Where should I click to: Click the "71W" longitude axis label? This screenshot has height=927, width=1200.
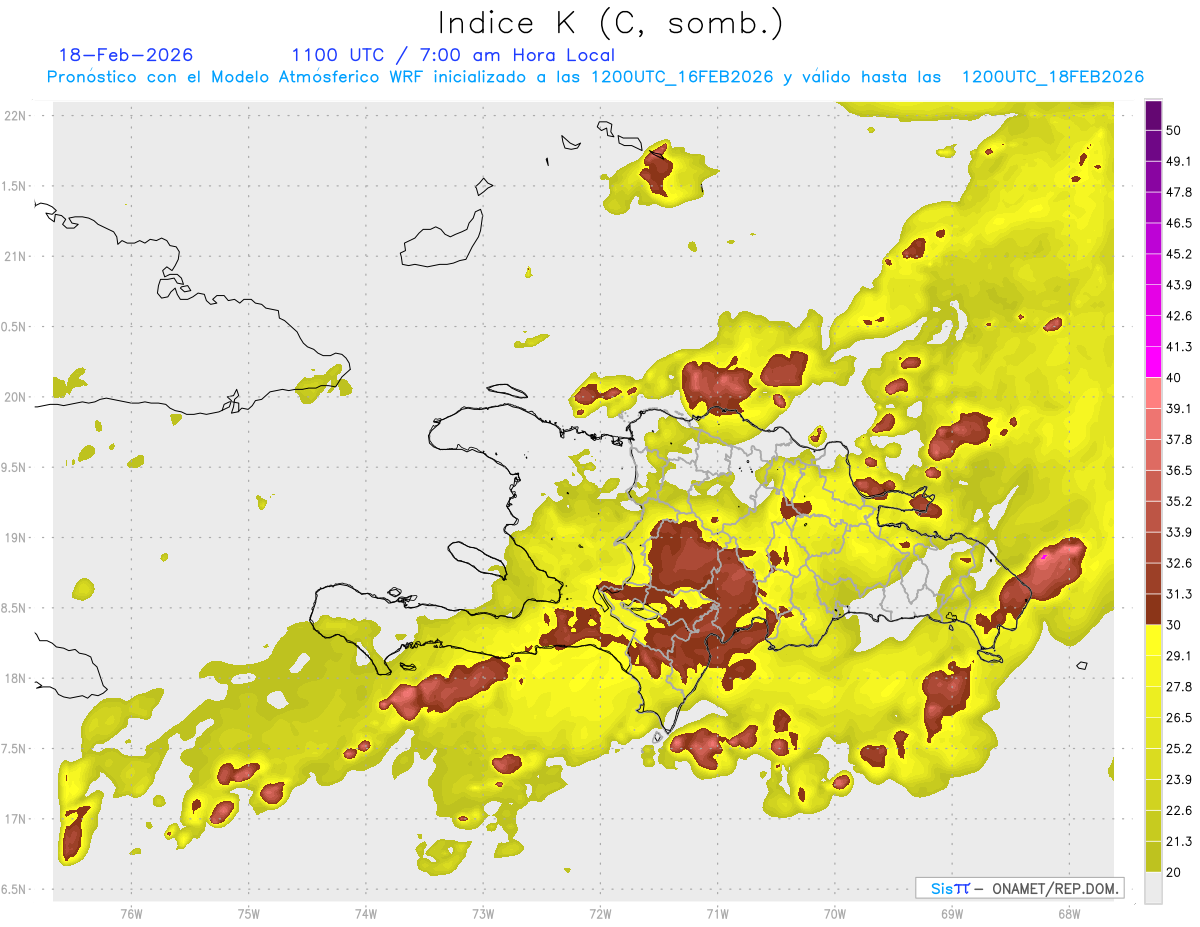click(717, 914)
